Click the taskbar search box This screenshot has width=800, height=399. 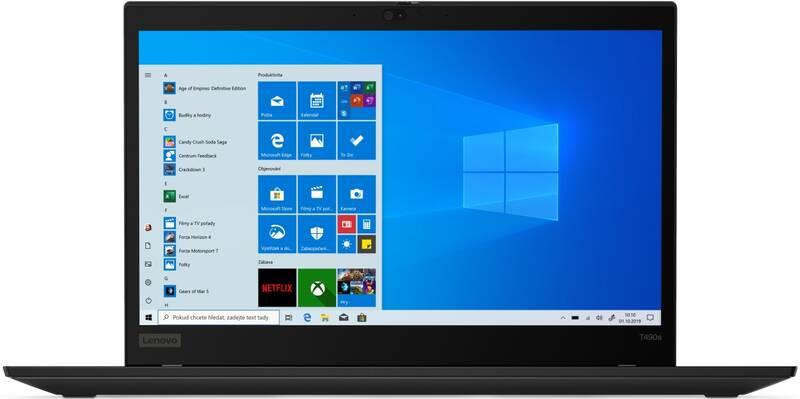coord(219,317)
